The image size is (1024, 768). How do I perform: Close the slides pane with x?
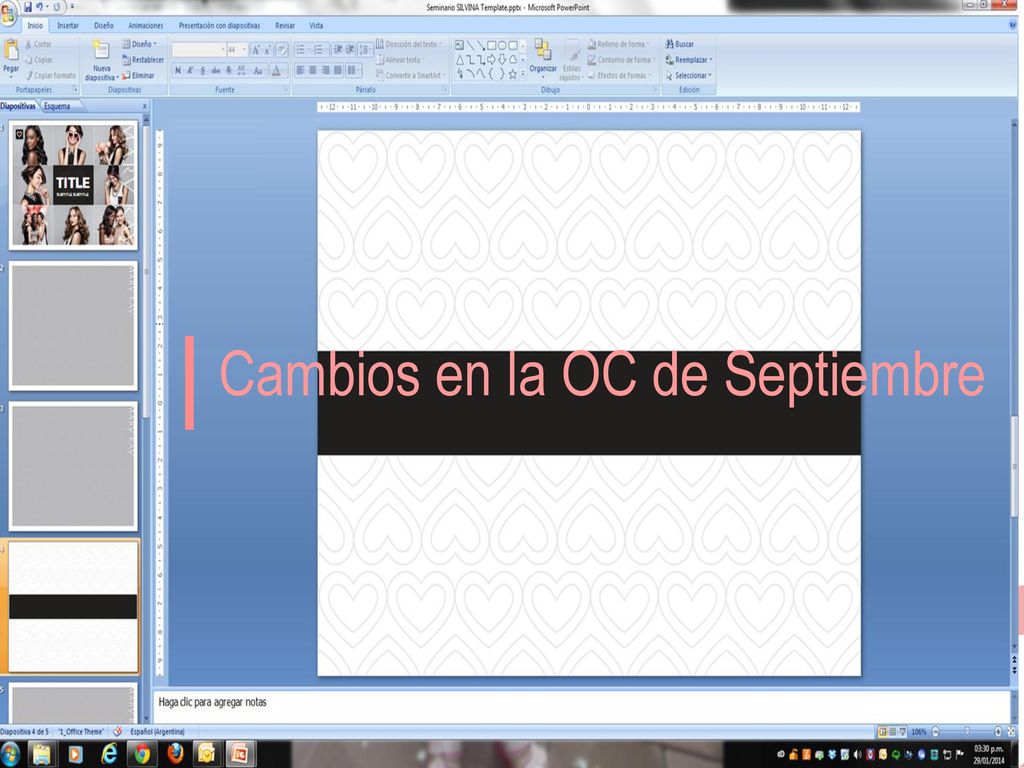click(144, 106)
